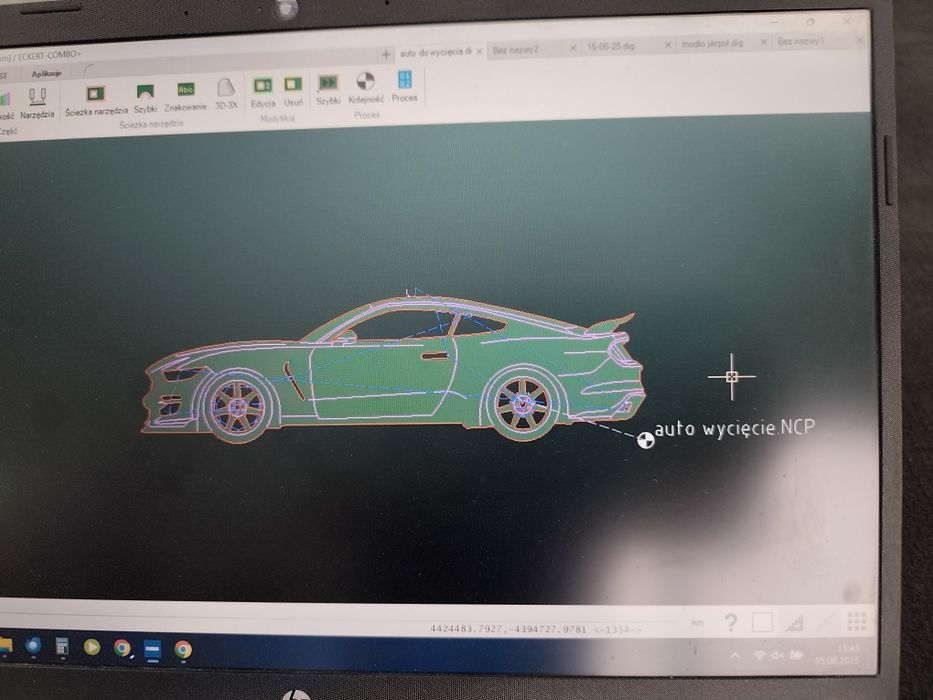Open the Edycja edit toolpath icon
This screenshot has height=700, width=933.
point(263,92)
